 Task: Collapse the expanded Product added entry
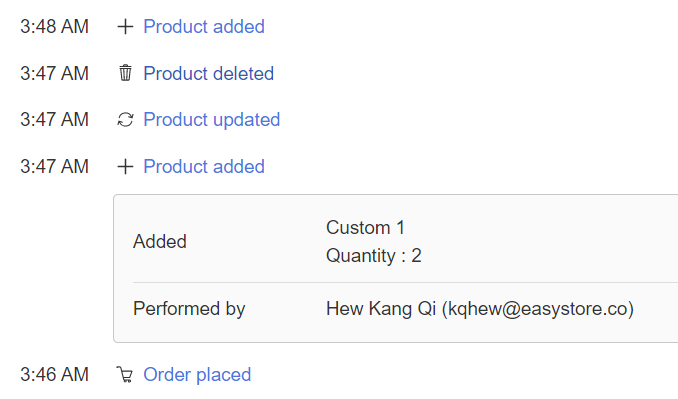[x=204, y=166]
